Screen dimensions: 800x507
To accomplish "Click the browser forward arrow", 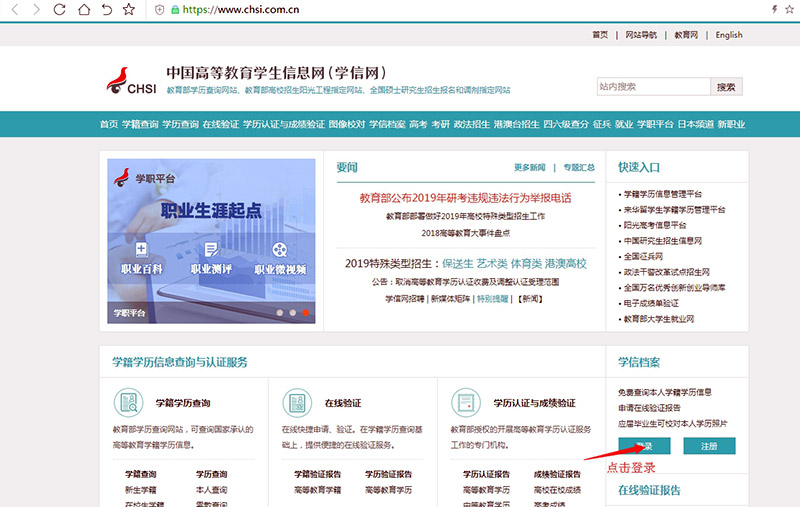I will 36,9.
